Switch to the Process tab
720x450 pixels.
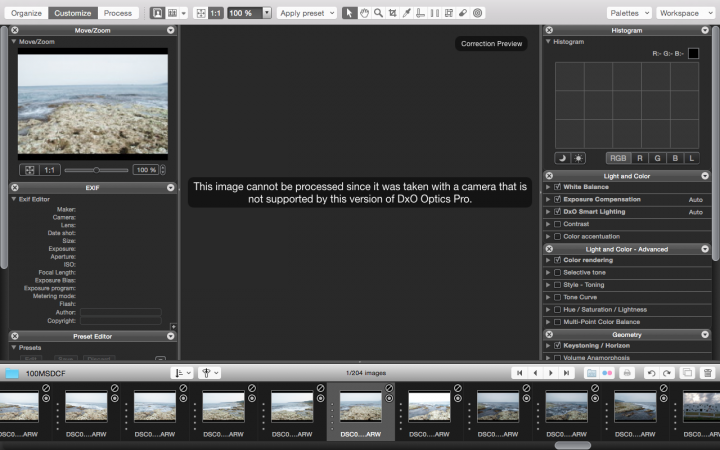(118, 13)
